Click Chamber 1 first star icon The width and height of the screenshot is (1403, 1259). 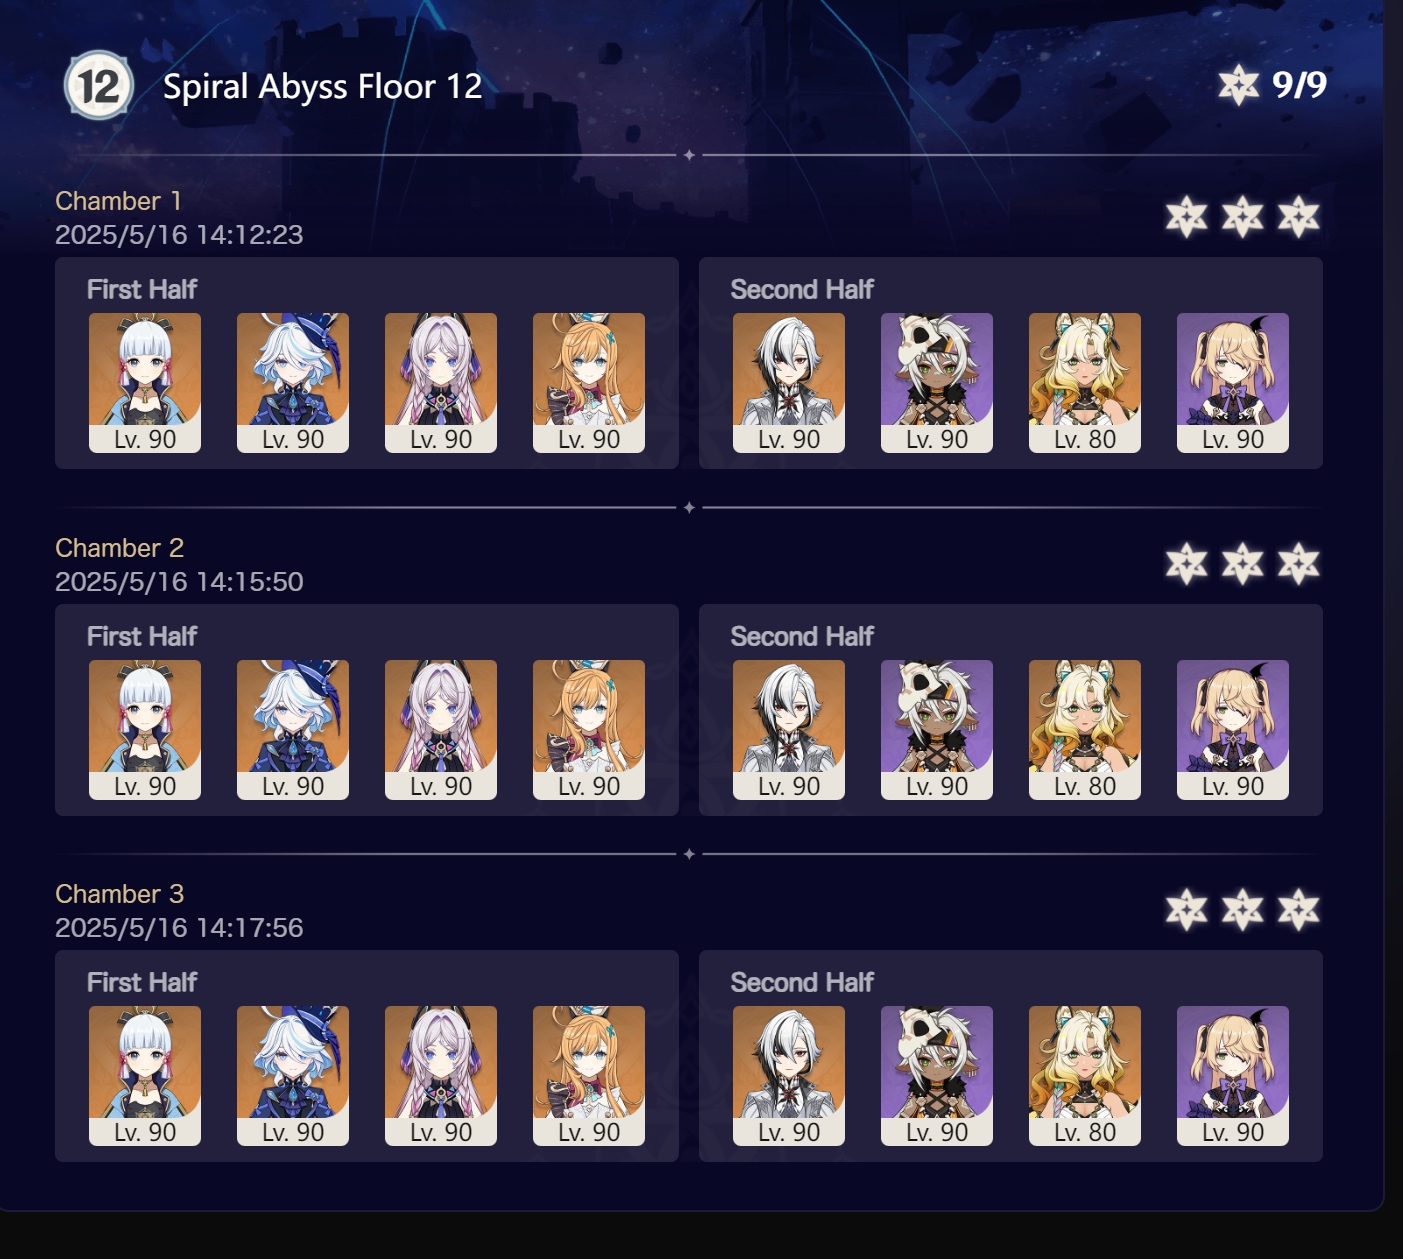pos(1187,217)
